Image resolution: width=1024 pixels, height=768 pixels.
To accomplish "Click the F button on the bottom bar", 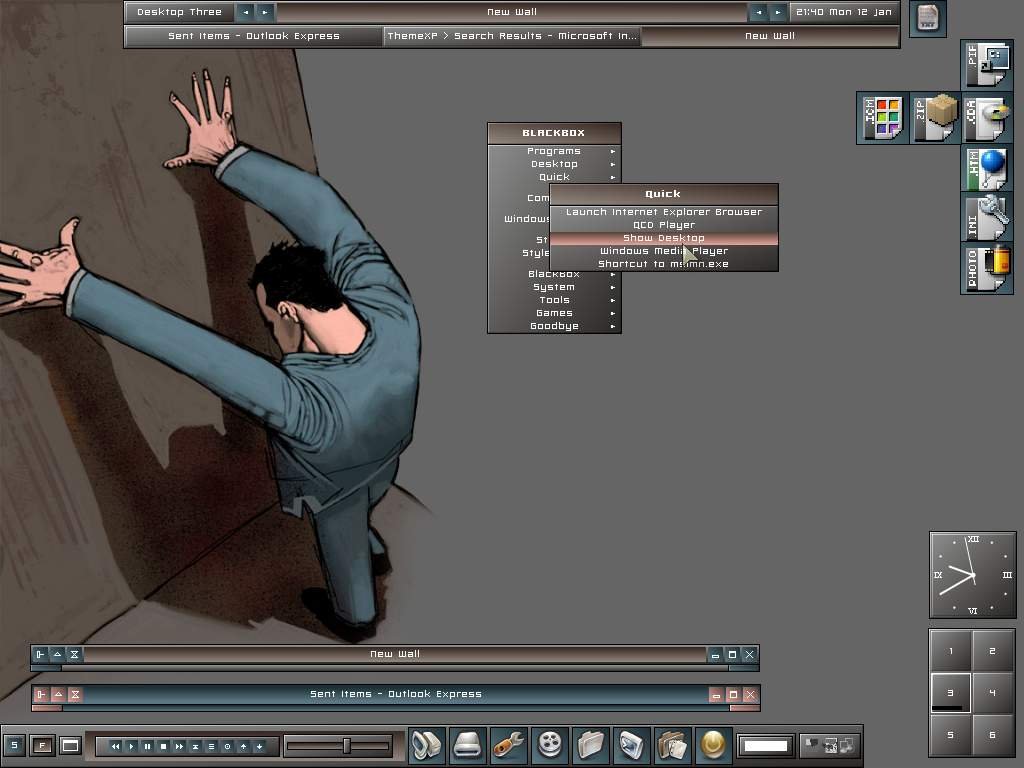I will pos(42,745).
